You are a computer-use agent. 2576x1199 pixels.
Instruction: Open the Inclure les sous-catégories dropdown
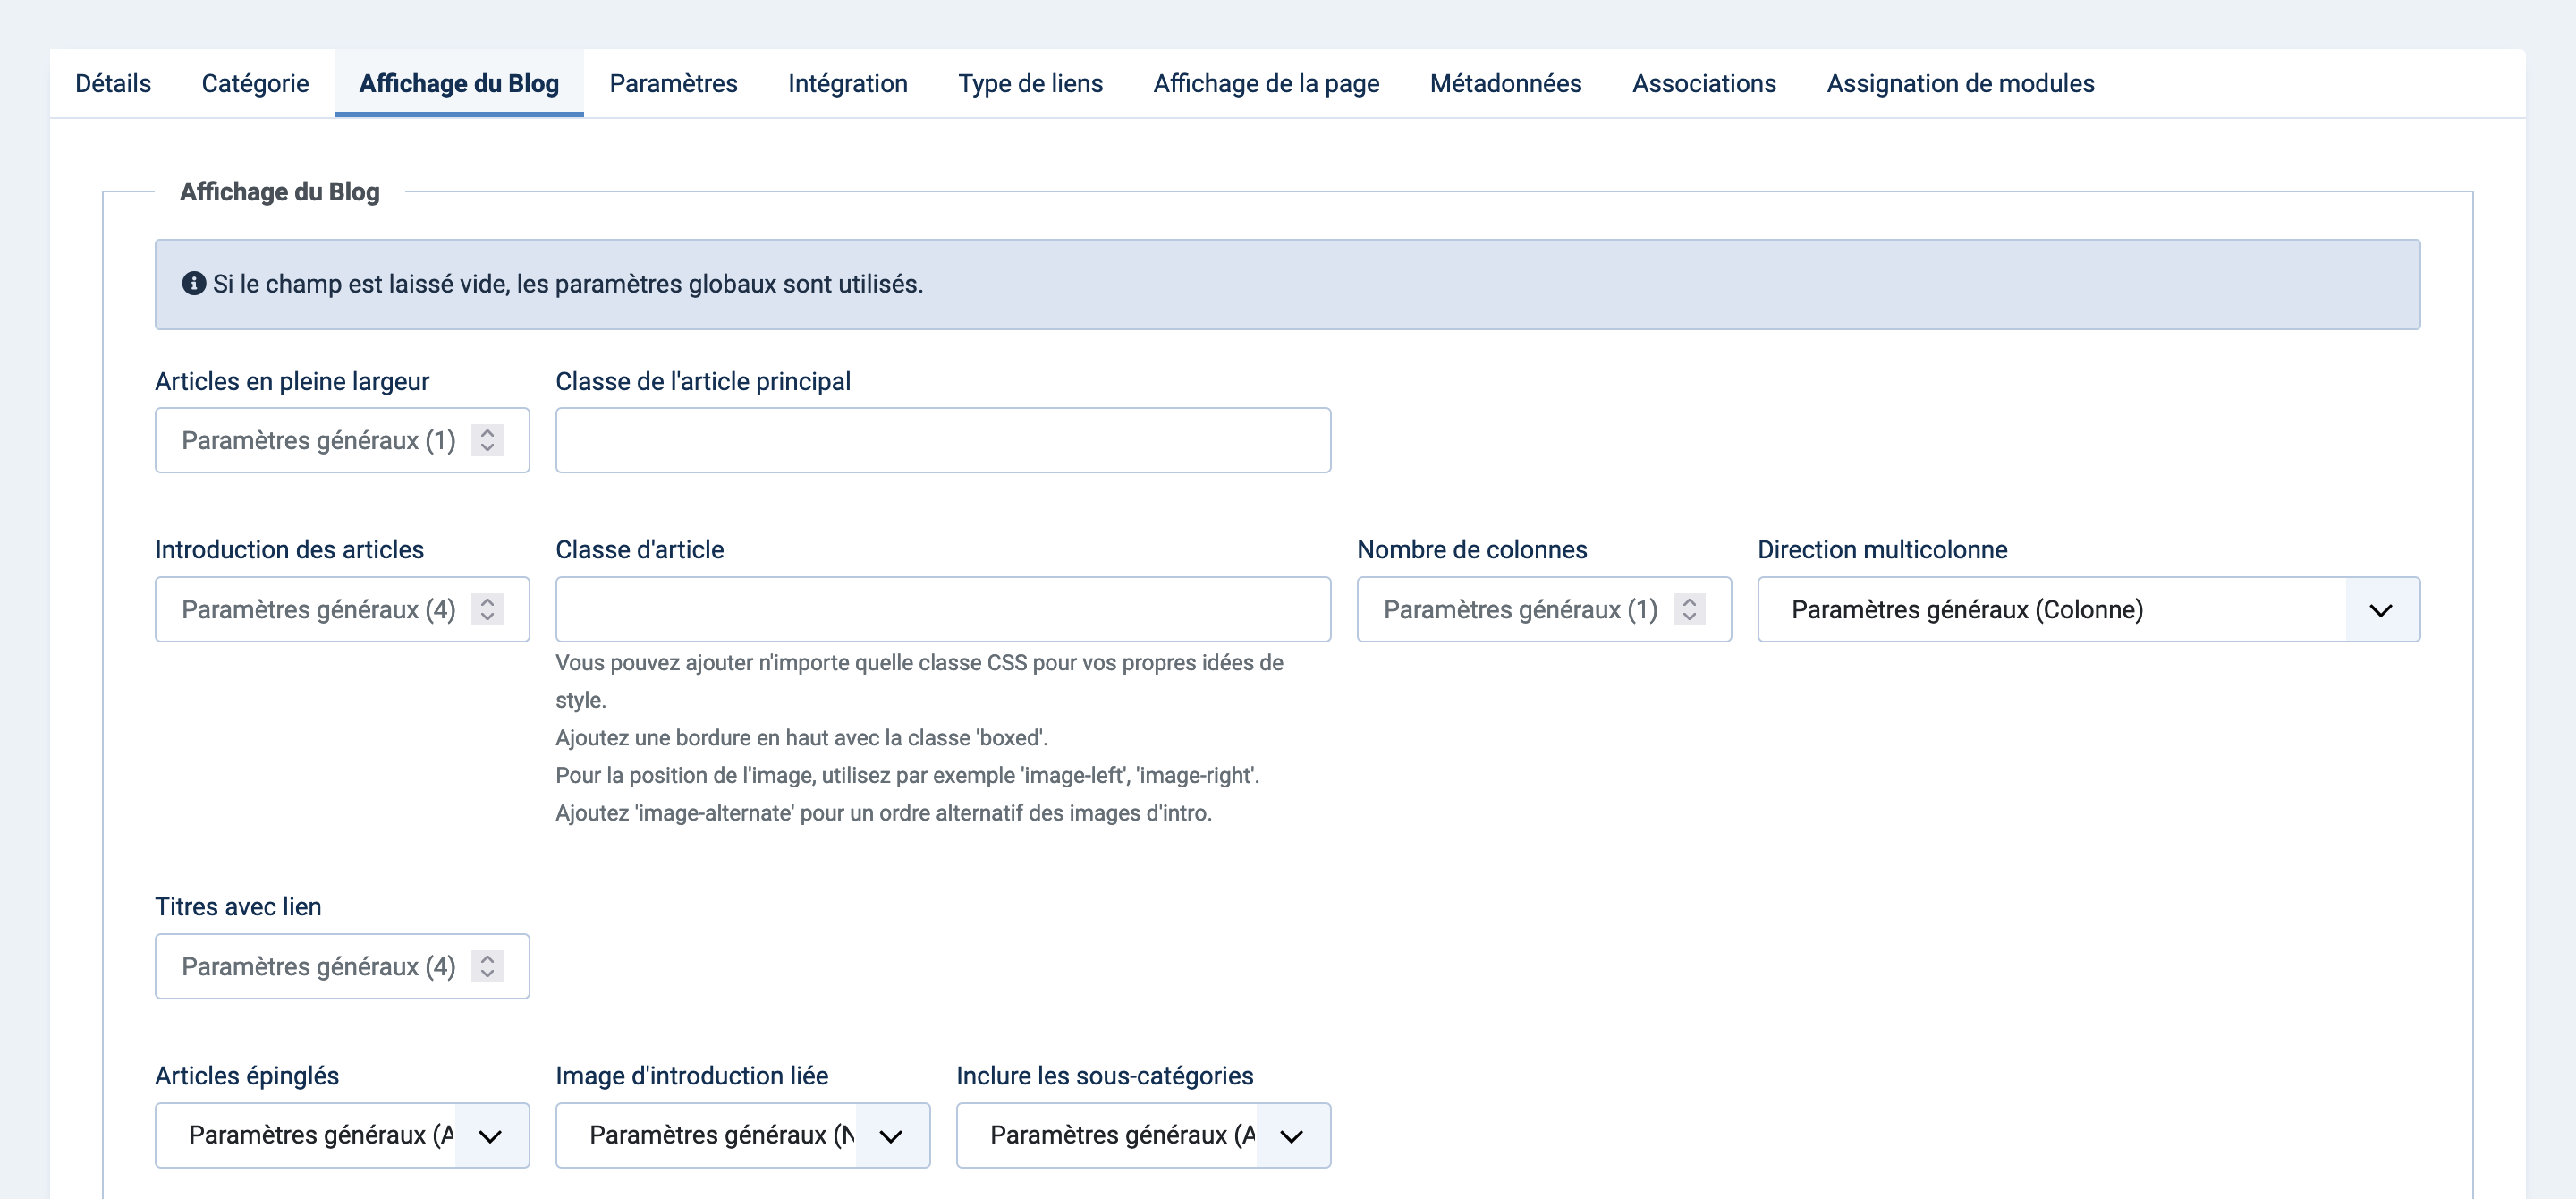1143,1135
